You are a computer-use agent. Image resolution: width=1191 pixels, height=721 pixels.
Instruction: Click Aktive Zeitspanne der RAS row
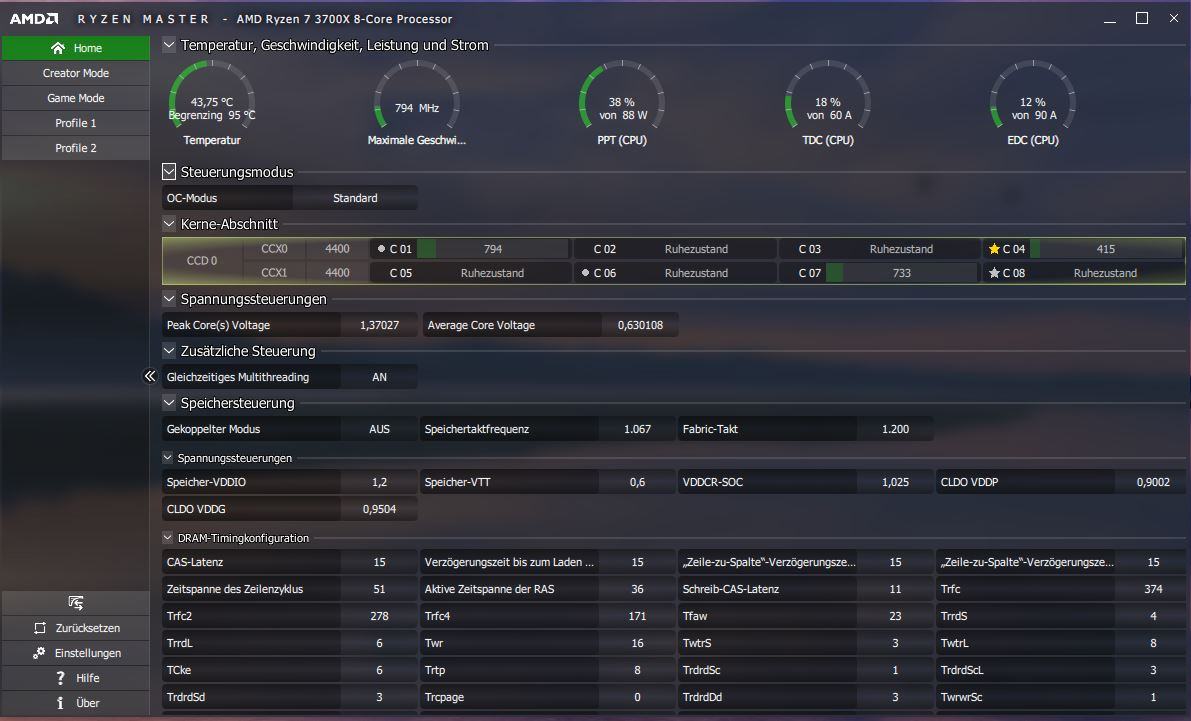(548, 589)
